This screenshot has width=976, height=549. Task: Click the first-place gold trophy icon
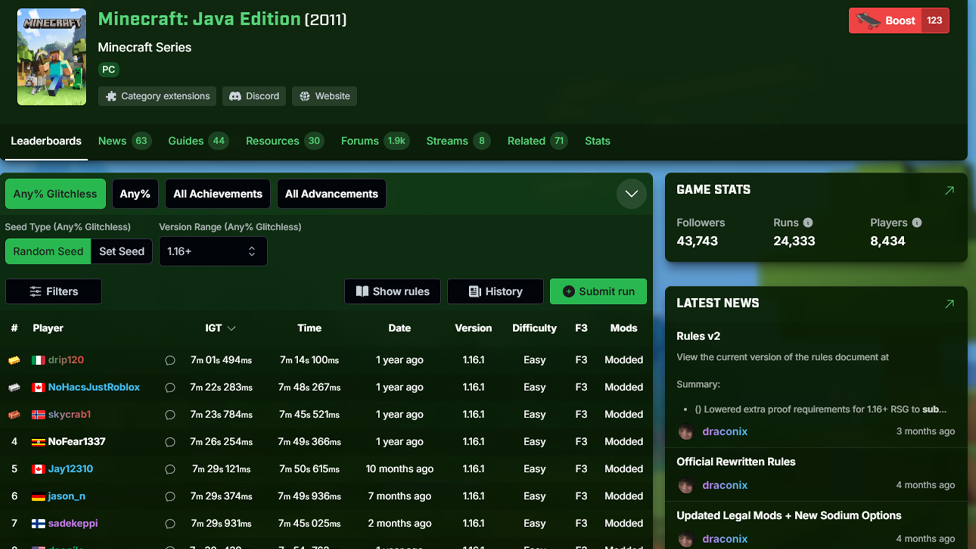[14, 360]
